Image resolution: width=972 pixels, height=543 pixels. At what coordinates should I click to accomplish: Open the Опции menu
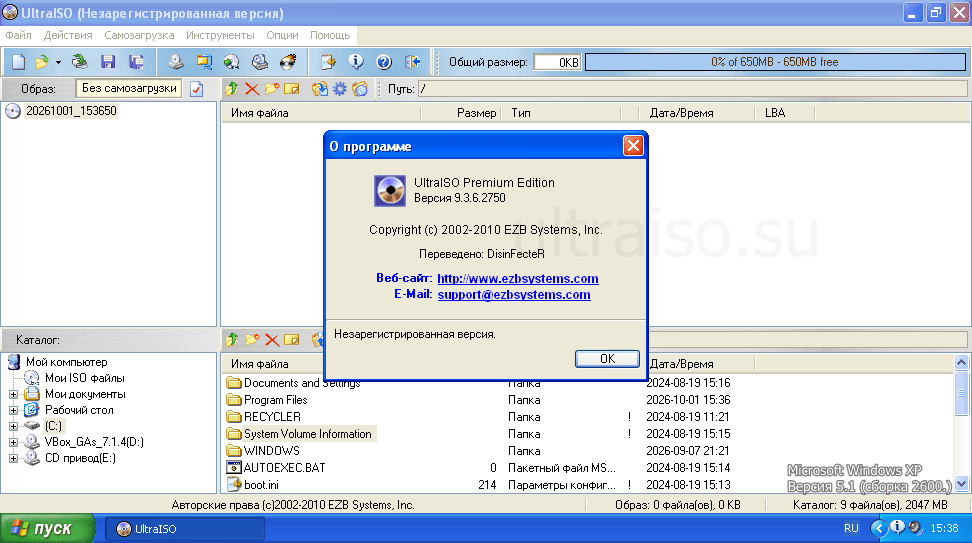coord(282,35)
